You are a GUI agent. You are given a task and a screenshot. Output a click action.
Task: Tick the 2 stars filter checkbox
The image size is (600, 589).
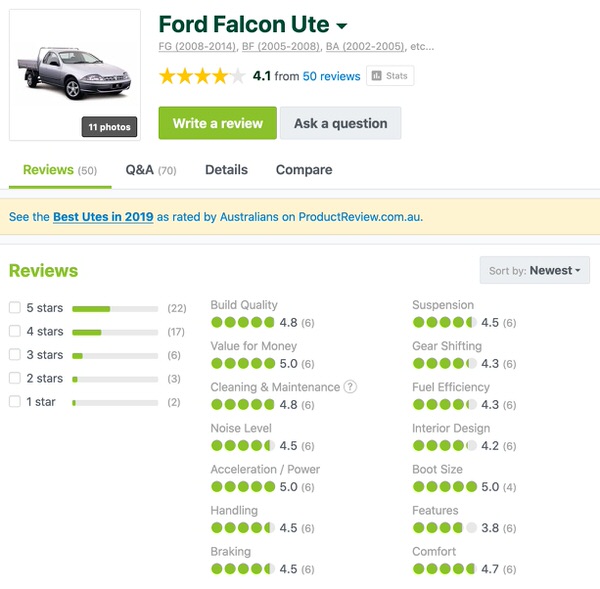click(15, 378)
